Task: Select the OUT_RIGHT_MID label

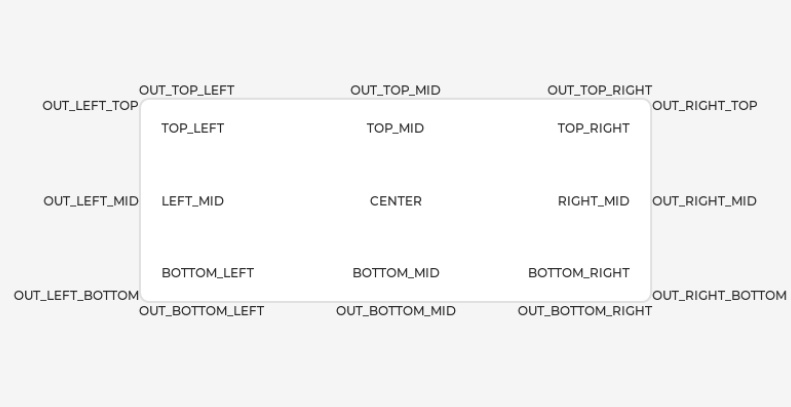Action: [x=705, y=201]
